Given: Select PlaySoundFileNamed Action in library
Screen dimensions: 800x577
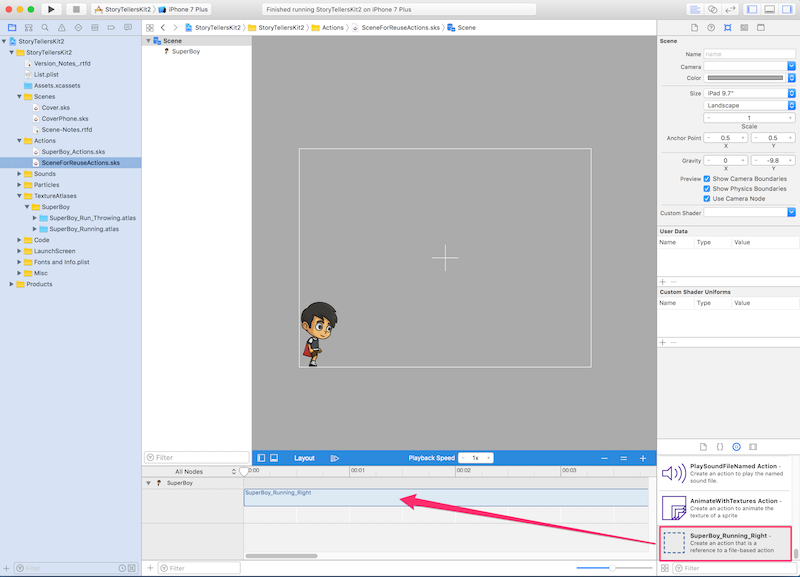Looking at the screenshot, I should click(726, 473).
